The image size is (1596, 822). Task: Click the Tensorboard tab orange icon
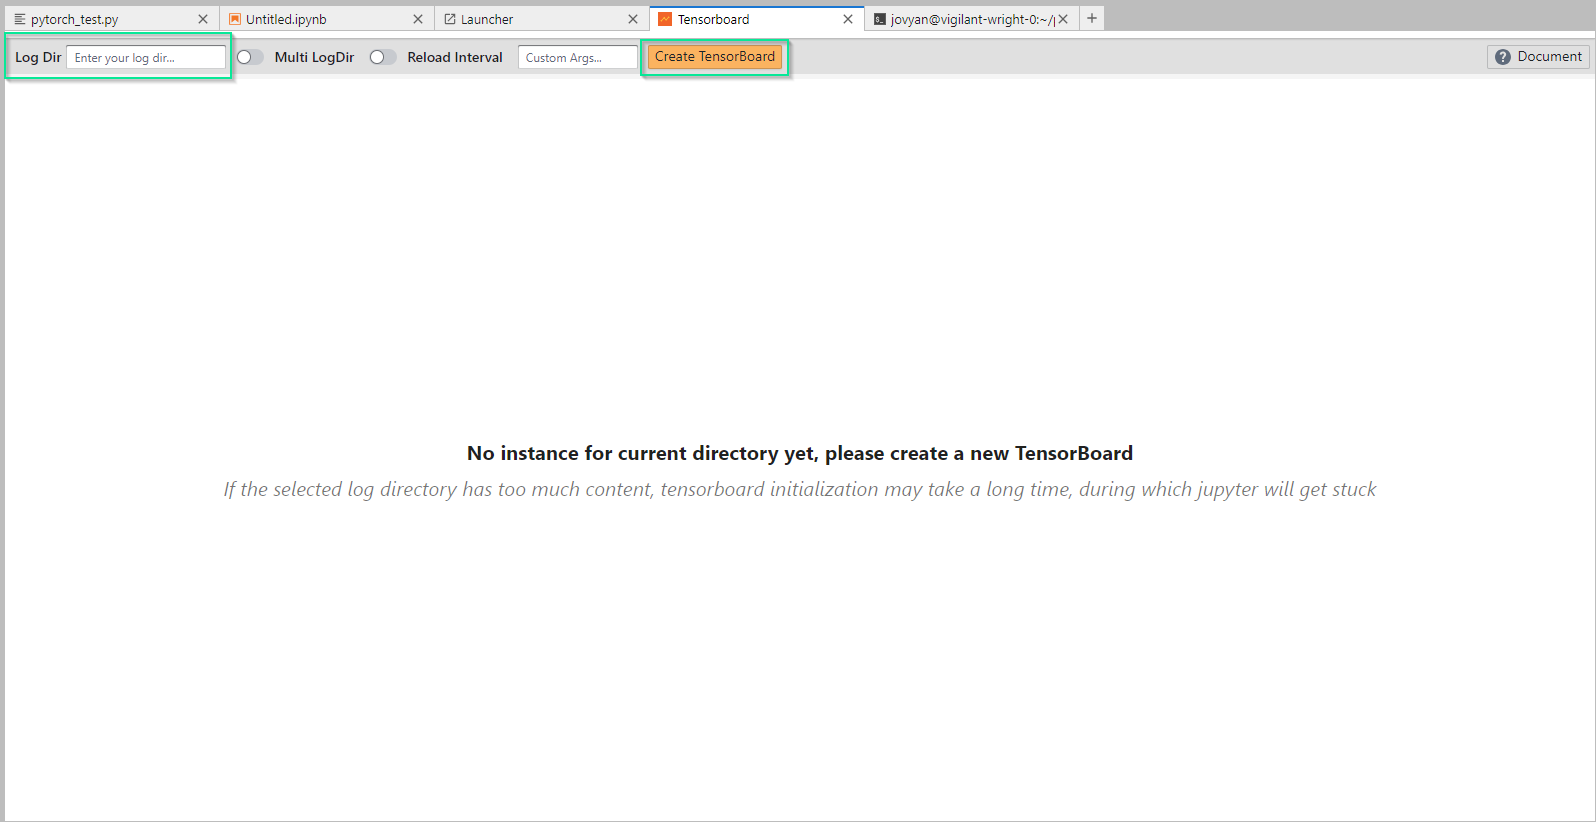665,19
